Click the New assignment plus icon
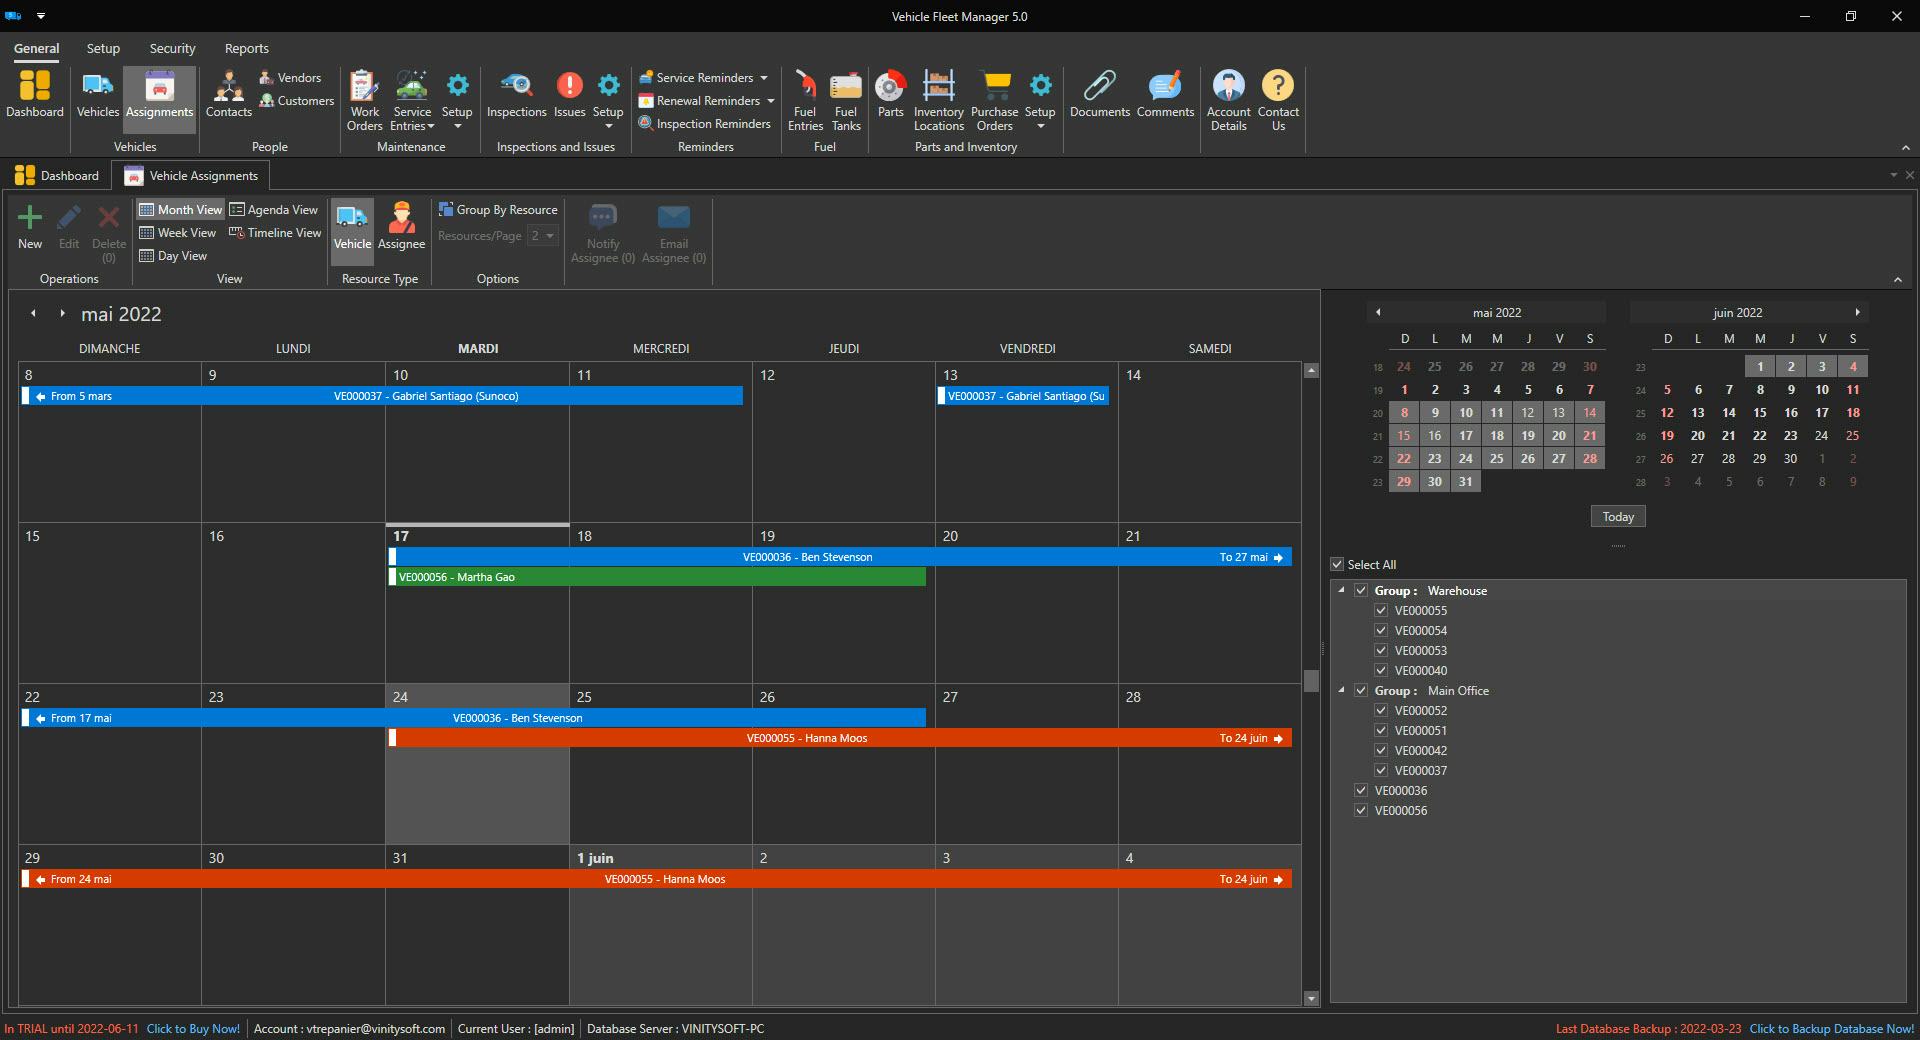The width and height of the screenshot is (1920, 1040). click(30, 218)
